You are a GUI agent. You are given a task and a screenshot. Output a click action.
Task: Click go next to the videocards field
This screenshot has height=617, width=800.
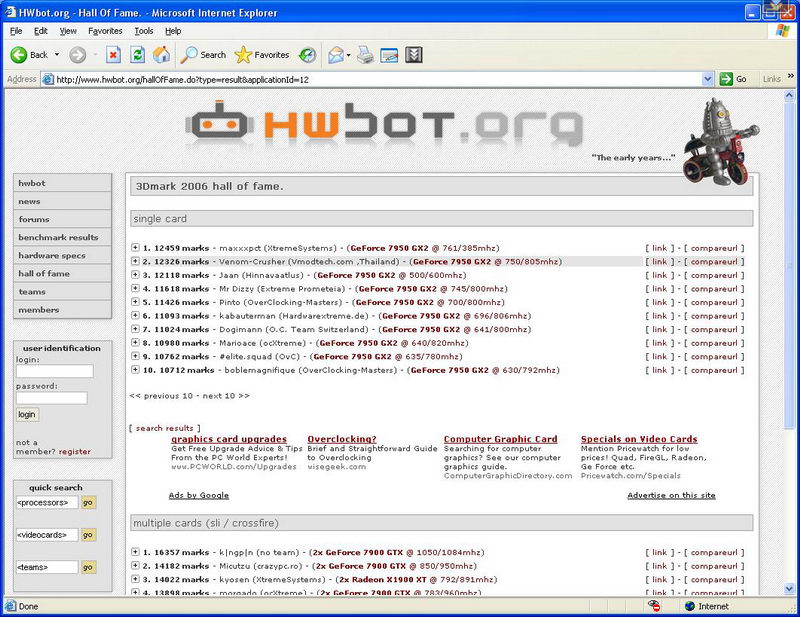pyautogui.click(x=88, y=535)
